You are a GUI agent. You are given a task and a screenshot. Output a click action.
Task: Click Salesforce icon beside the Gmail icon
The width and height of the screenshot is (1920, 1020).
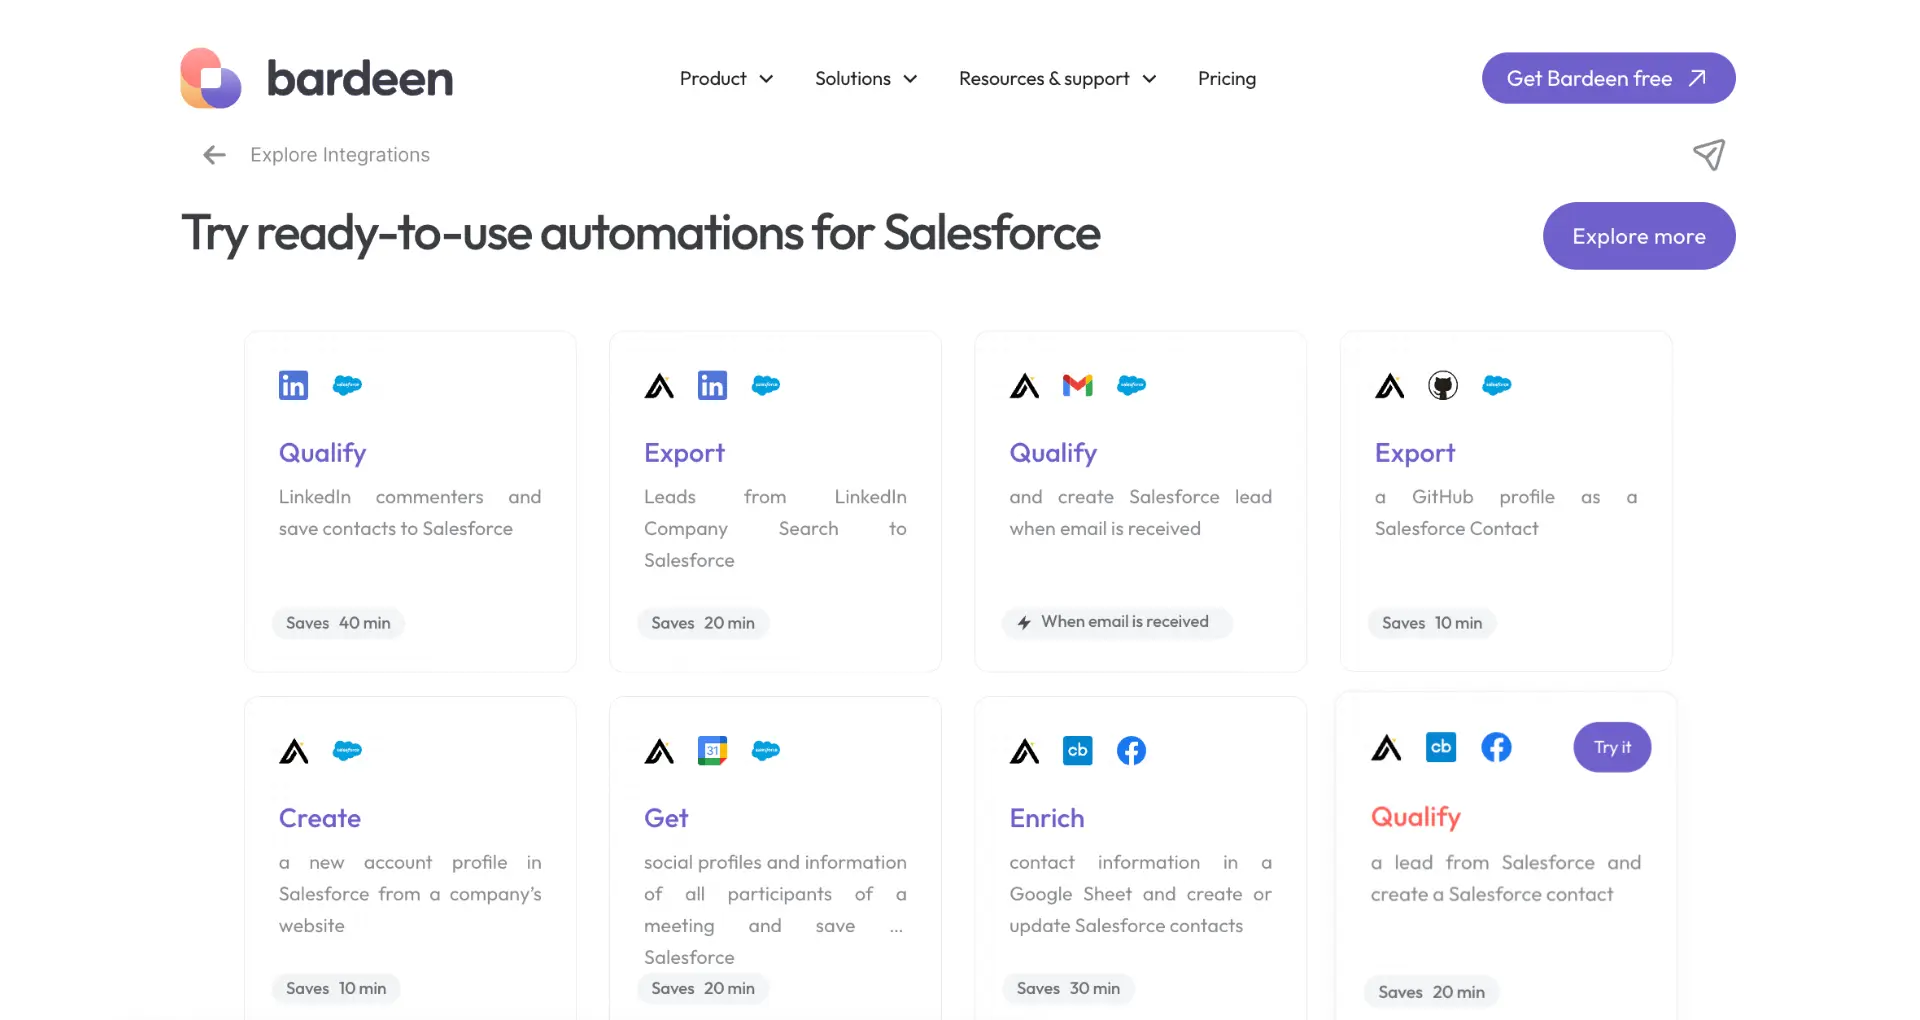coord(1131,385)
